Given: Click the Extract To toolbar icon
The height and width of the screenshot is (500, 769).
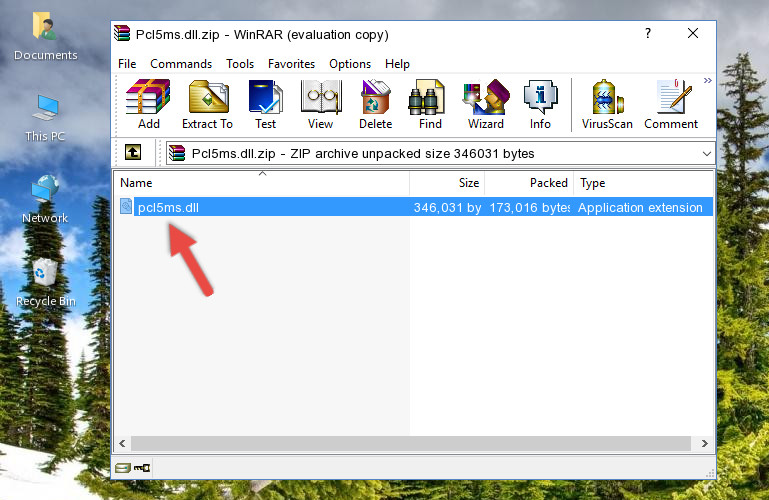Looking at the screenshot, I should [x=207, y=104].
